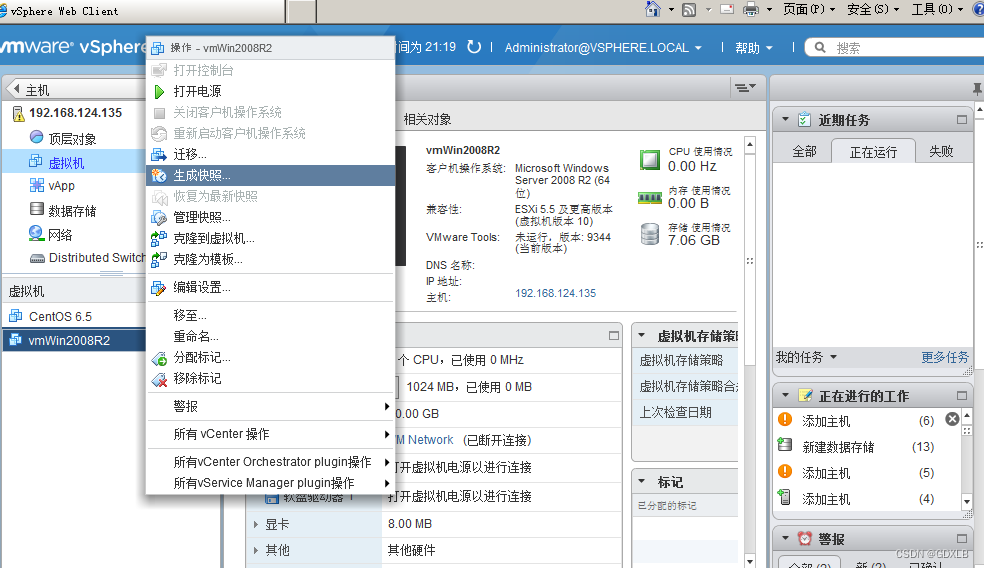Screen dimensions: 984x568
Task: Expand the 其他 hardware row
Action: click(x=255, y=550)
